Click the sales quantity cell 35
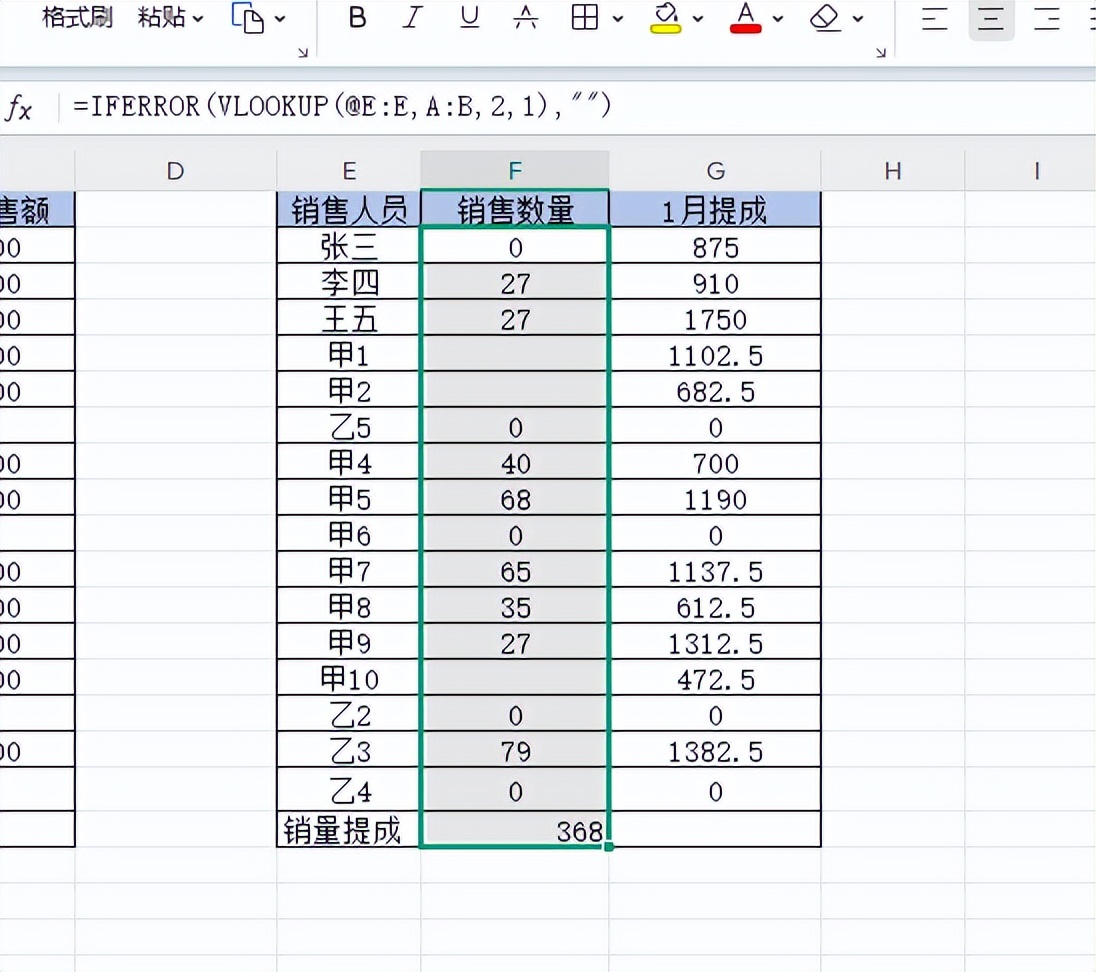1096x972 pixels. (515, 606)
